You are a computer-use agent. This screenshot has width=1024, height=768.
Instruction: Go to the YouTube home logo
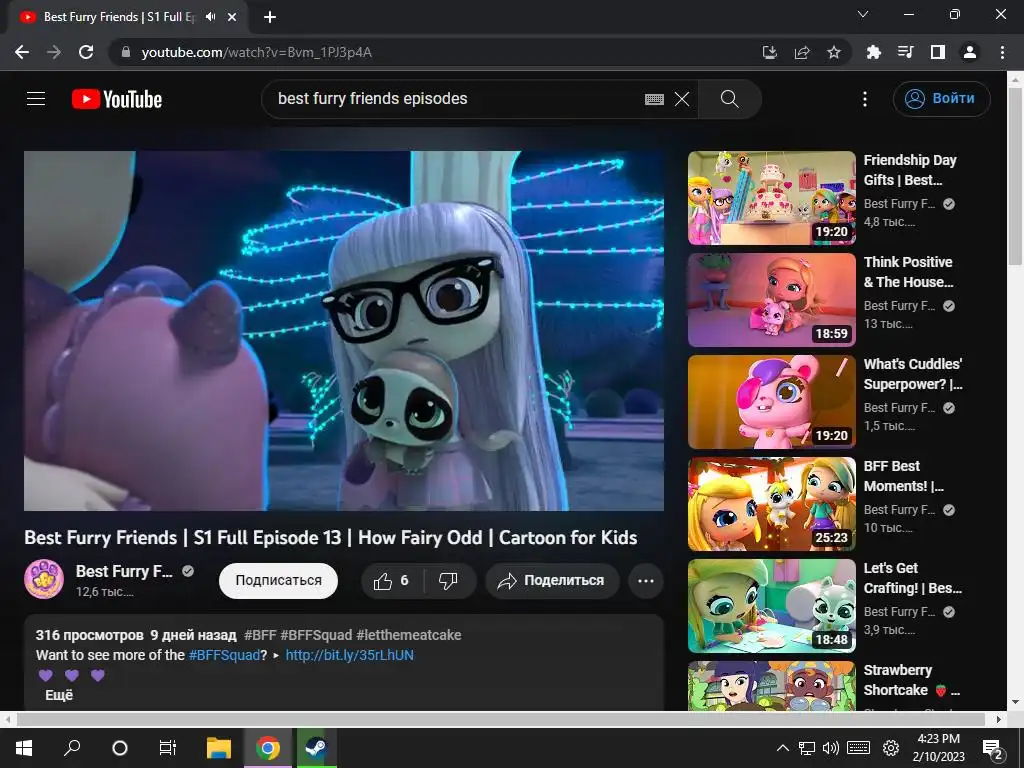pos(117,99)
